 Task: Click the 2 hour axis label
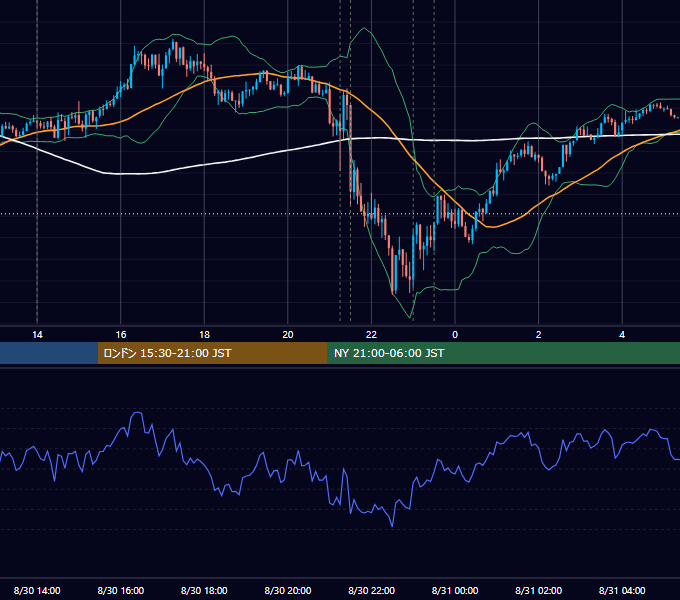tap(539, 335)
